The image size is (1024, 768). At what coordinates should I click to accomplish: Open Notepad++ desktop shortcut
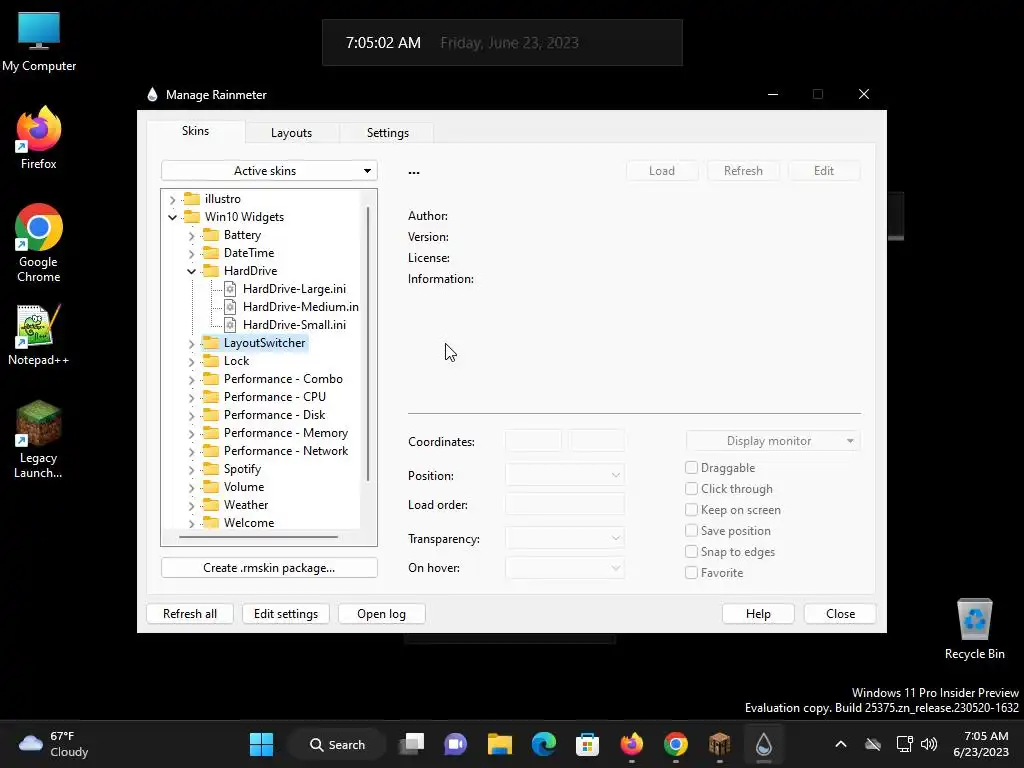39,334
